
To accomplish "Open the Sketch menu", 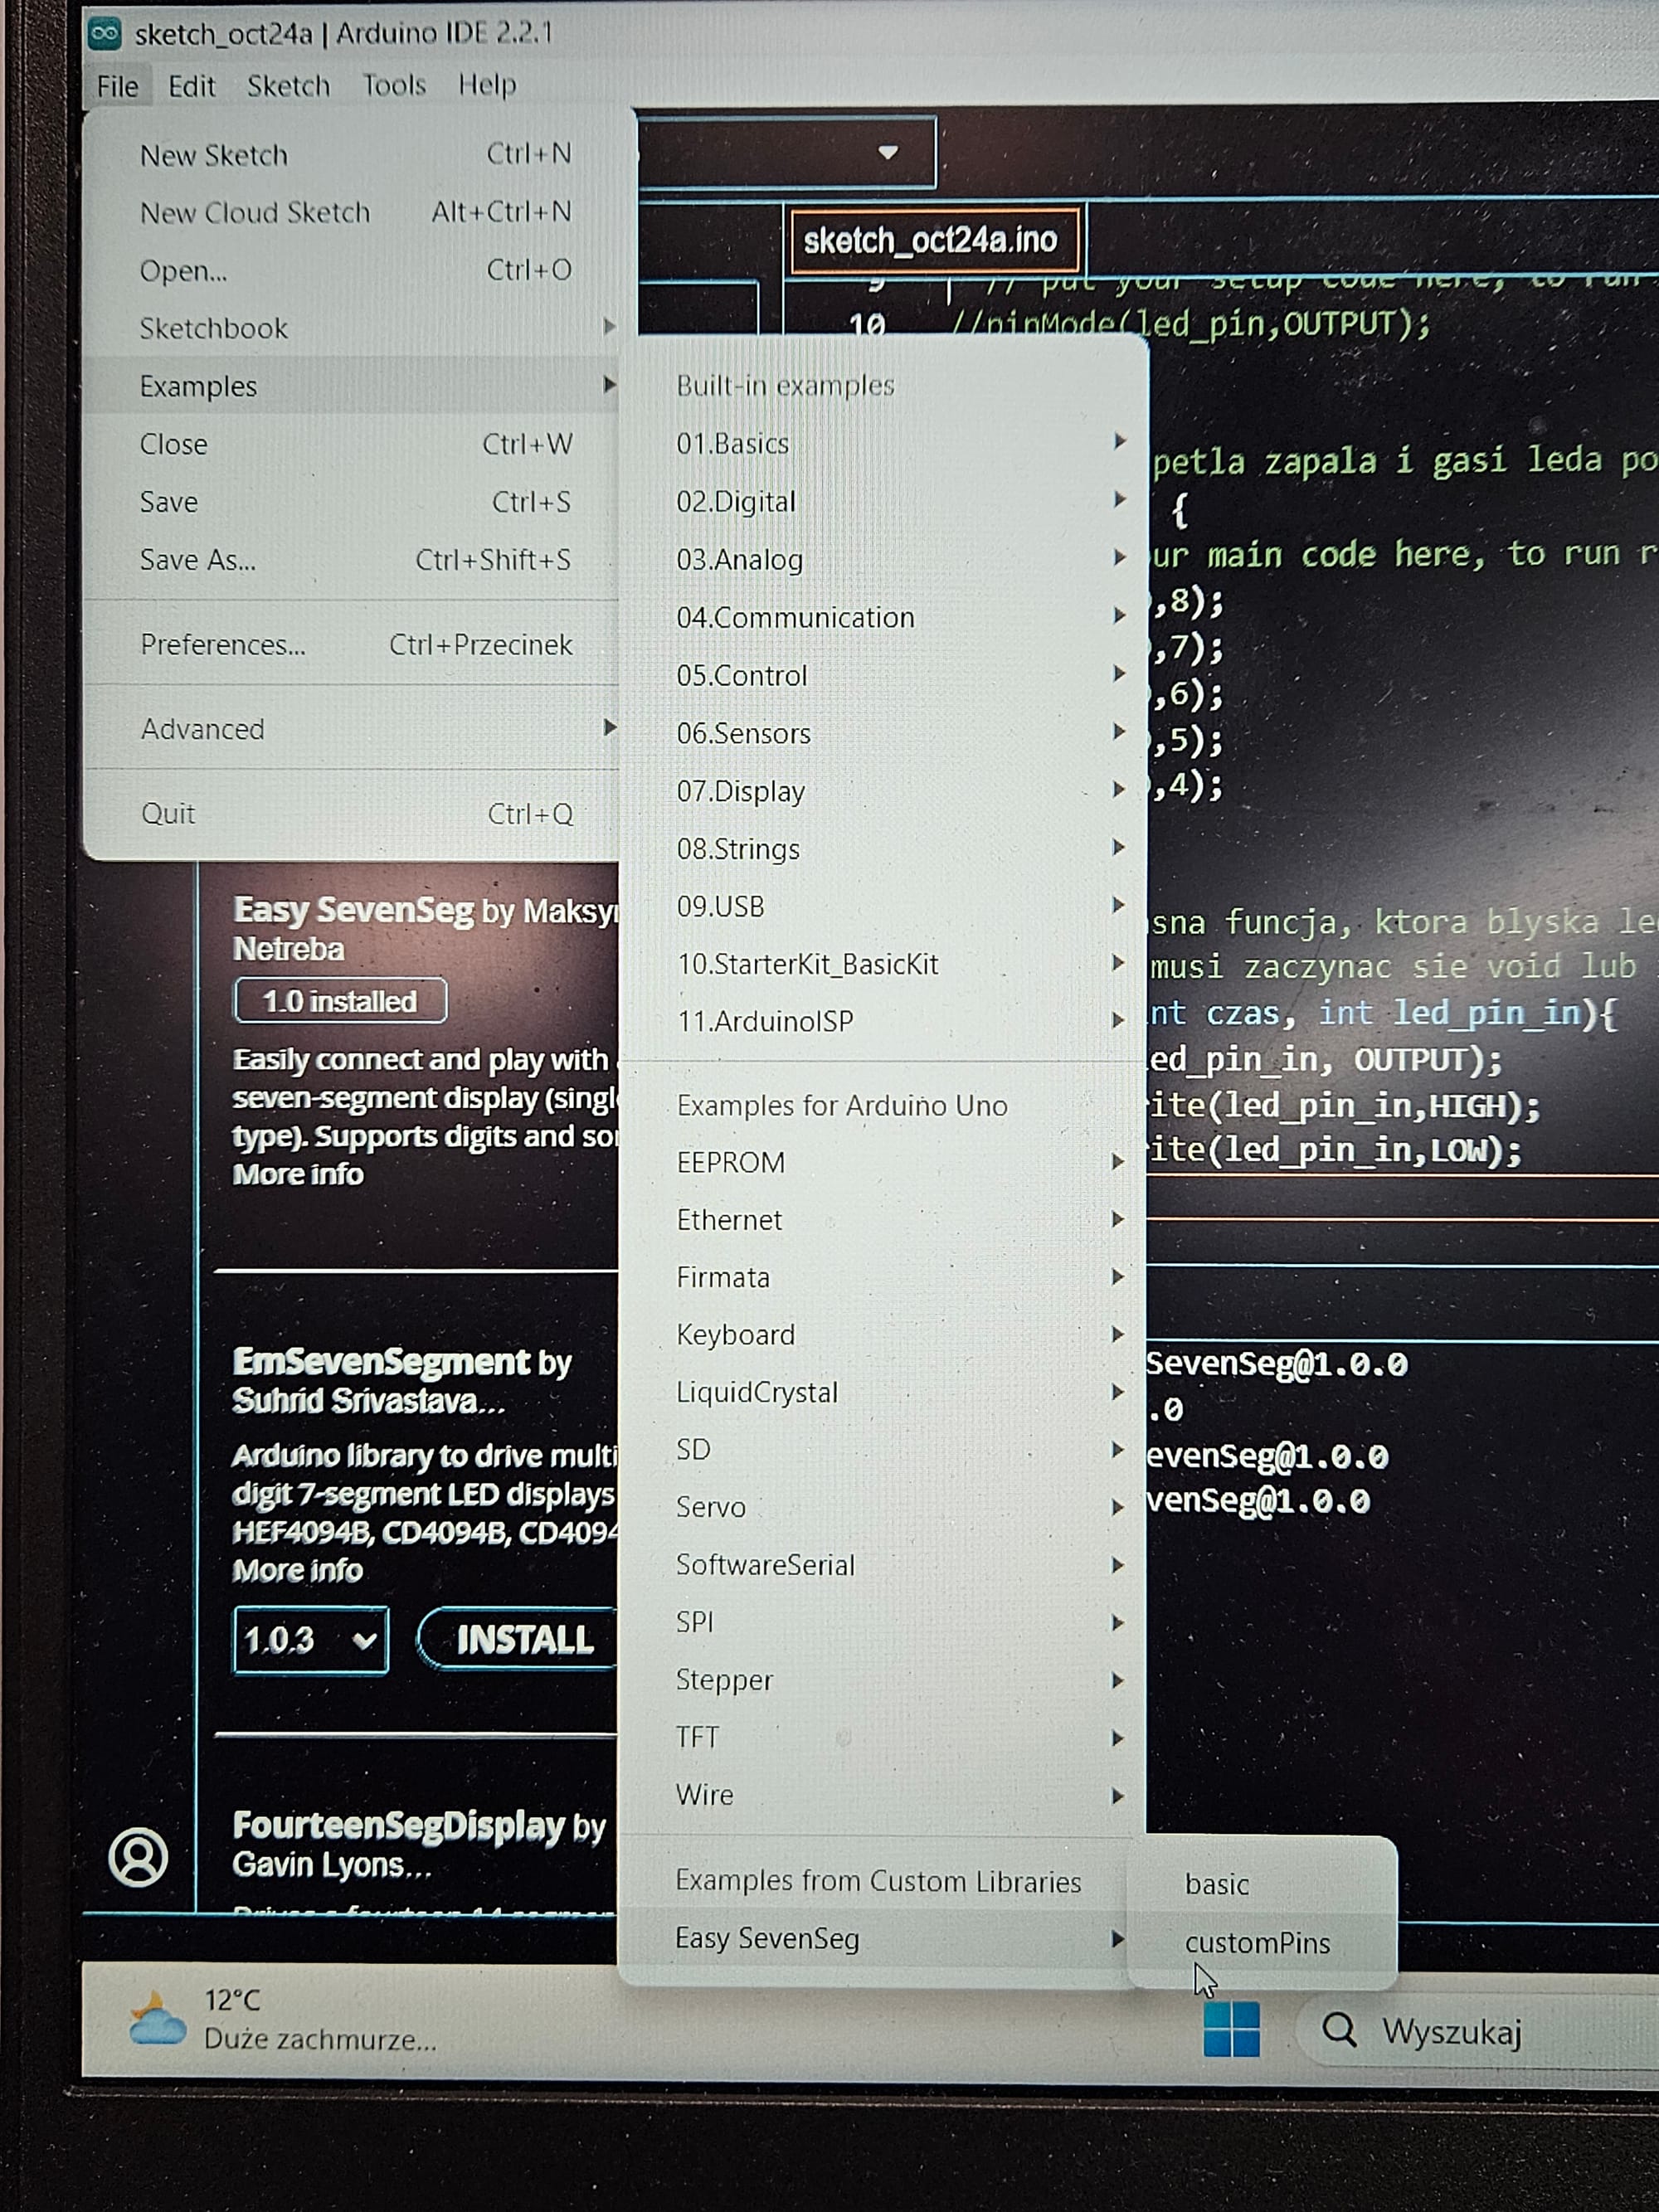I will 288,86.
